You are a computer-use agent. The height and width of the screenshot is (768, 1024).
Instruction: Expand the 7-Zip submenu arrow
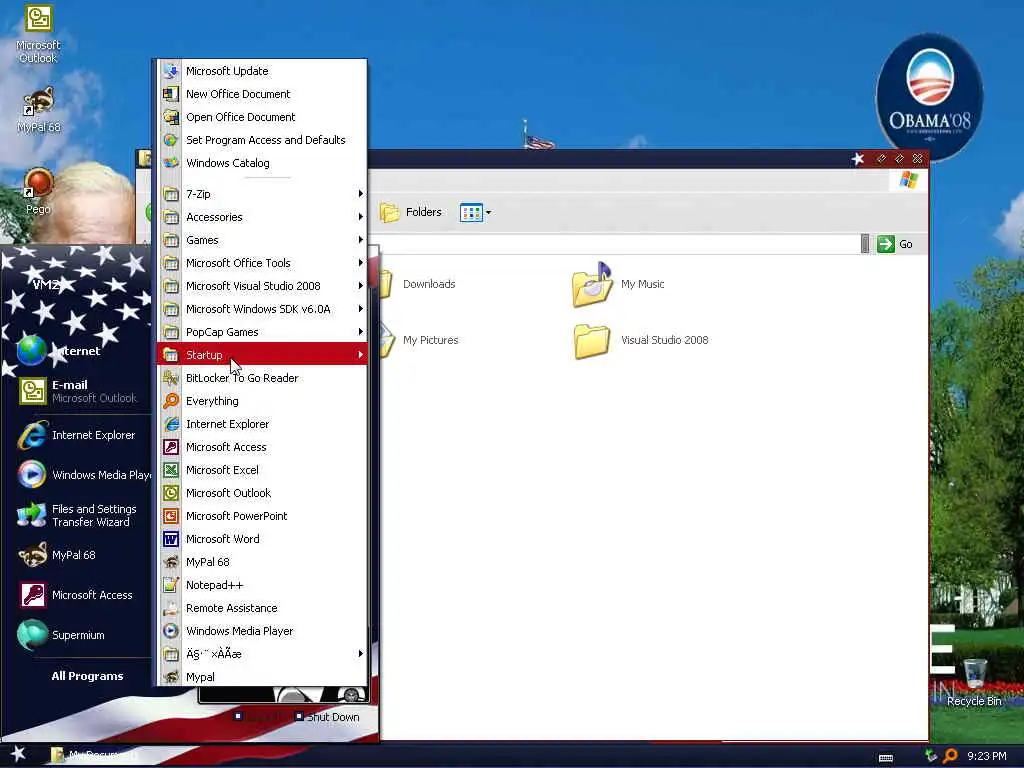point(360,194)
